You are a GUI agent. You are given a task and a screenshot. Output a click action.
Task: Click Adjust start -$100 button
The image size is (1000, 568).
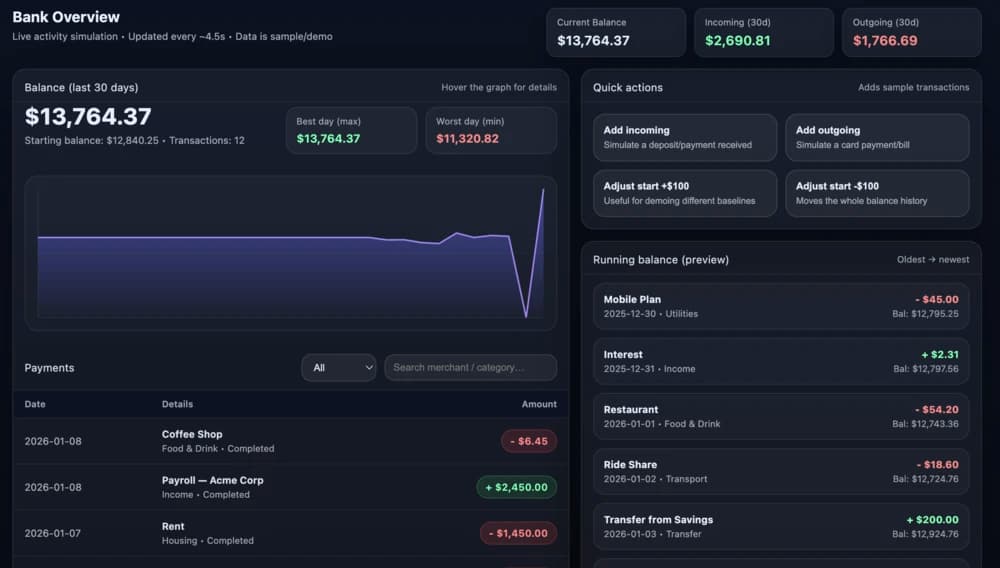tap(877, 193)
